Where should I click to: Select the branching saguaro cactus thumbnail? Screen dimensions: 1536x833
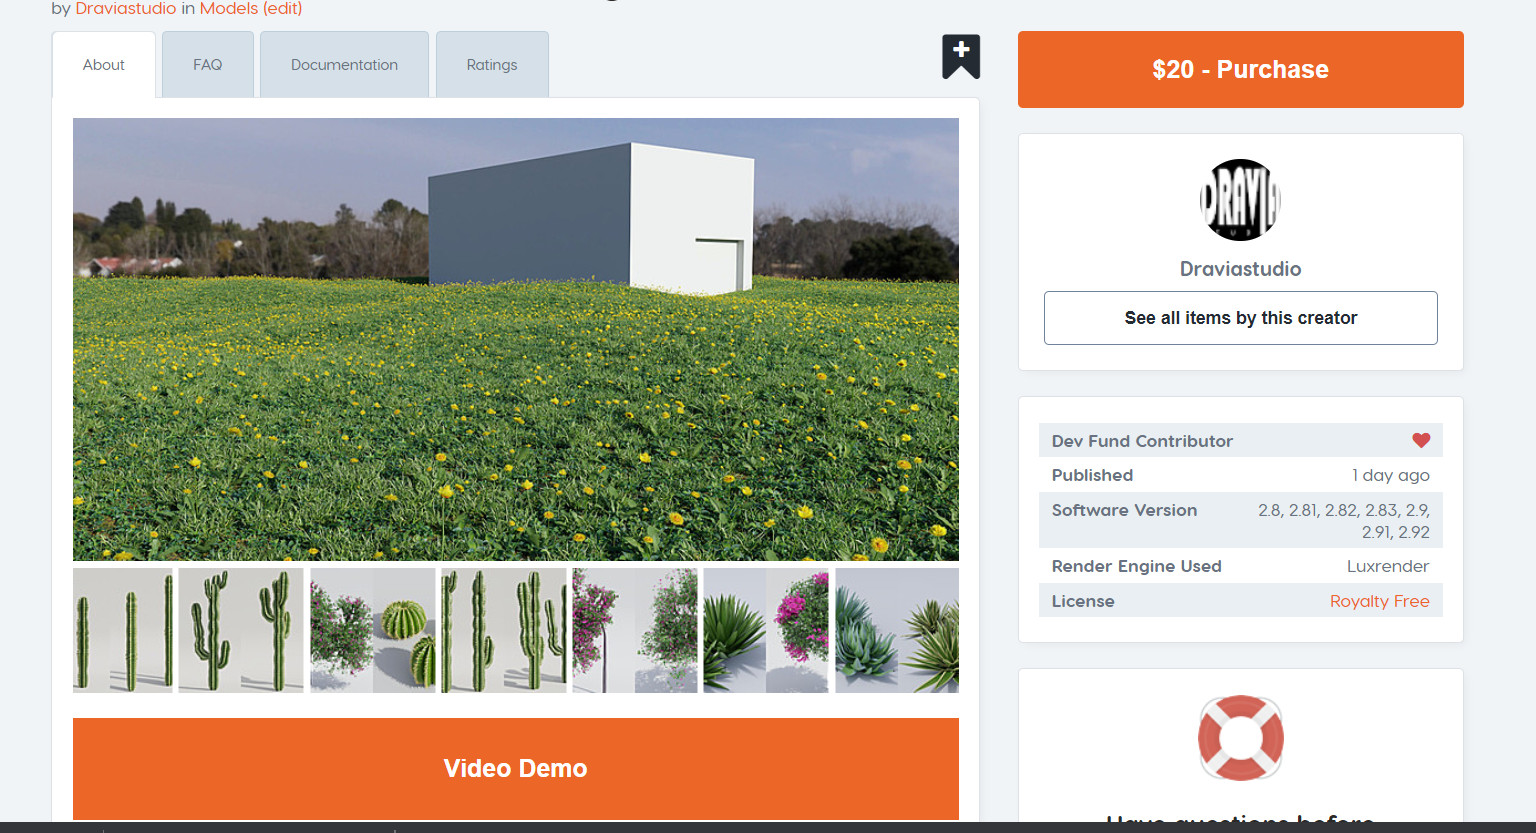tap(241, 630)
